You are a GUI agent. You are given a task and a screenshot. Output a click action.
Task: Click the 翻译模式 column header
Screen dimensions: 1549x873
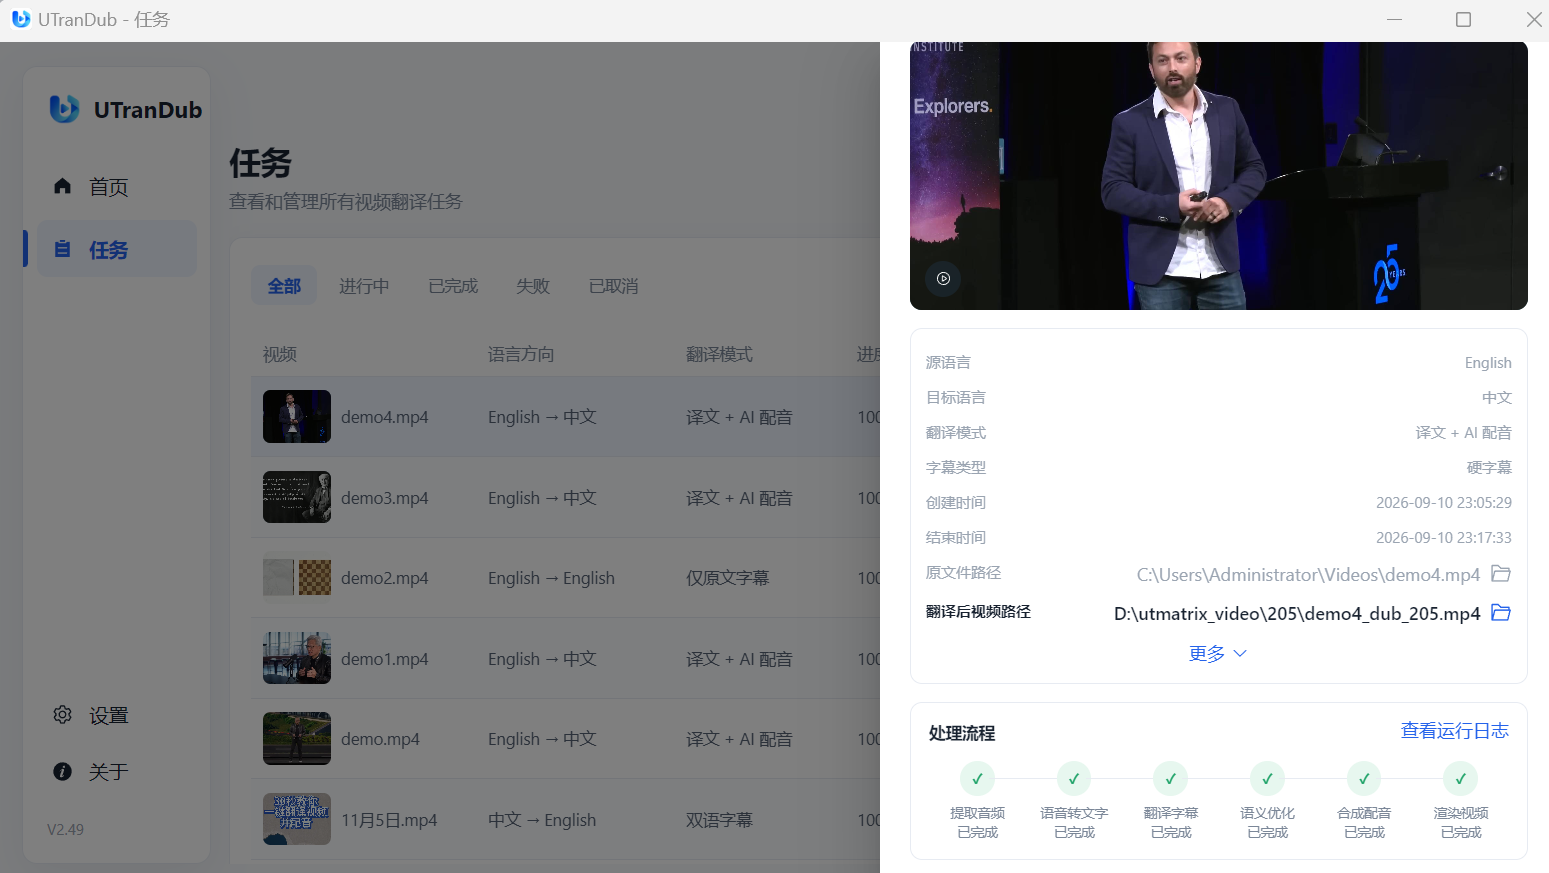(x=719, y=354)
